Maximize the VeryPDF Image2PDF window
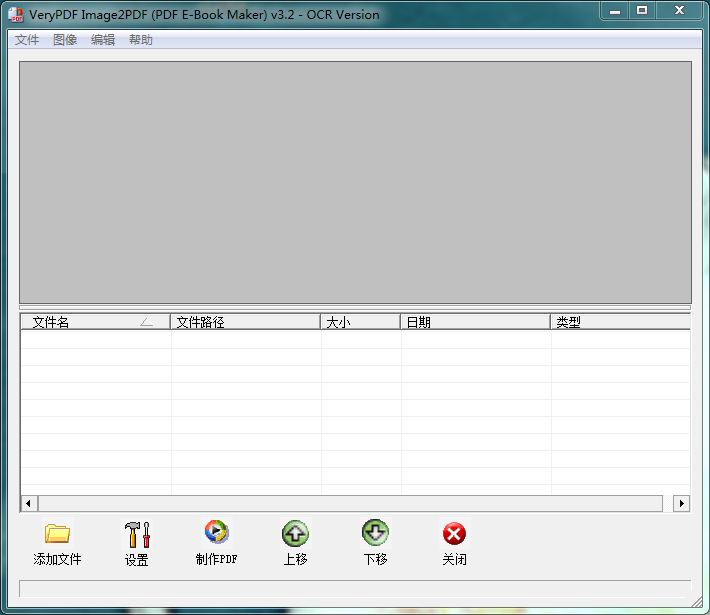This screenshot has width=710, height=615. tap(642, 11)
